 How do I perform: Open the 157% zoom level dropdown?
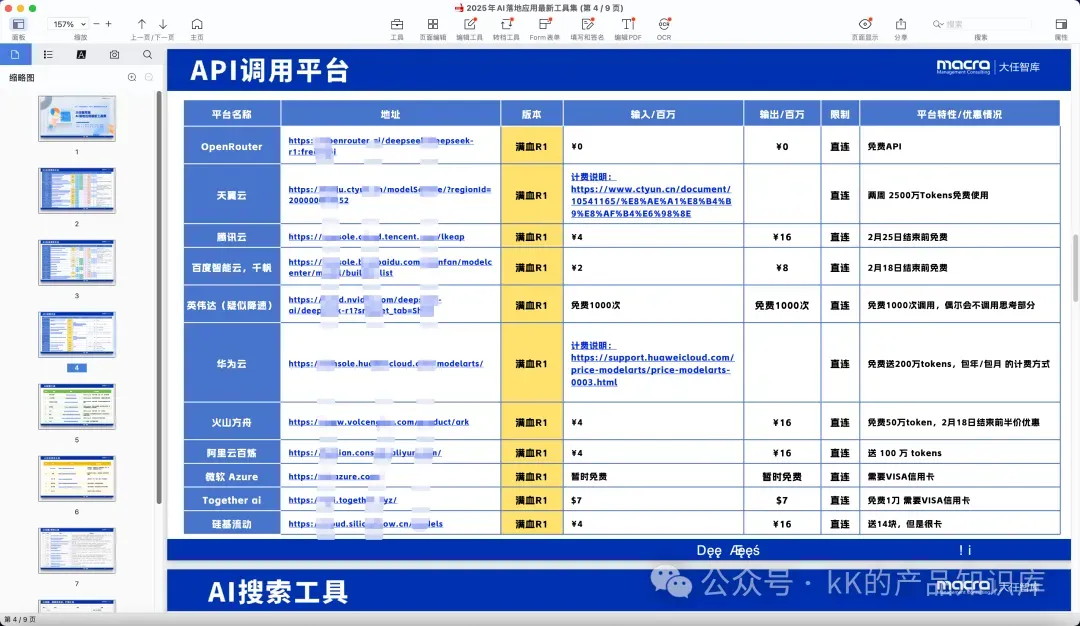[x=68, y=24]
